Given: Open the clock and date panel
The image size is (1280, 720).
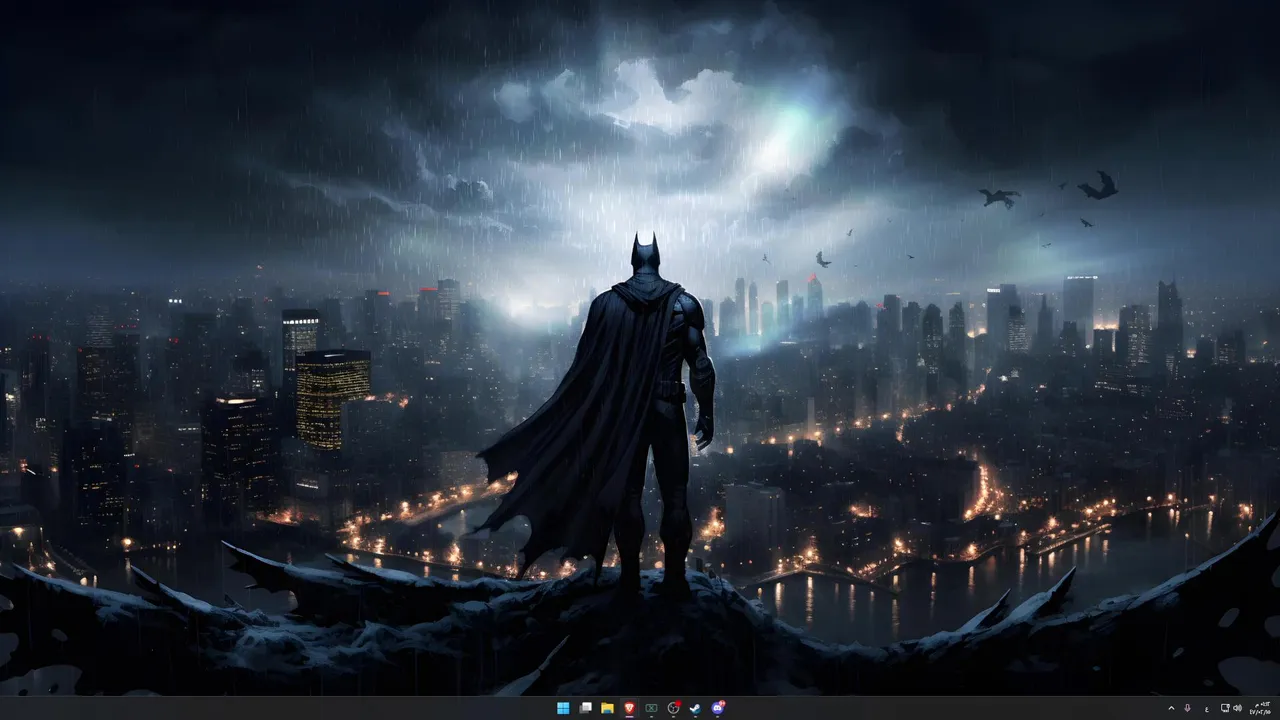Looking at the screenshot, I should coord(1261,708).
